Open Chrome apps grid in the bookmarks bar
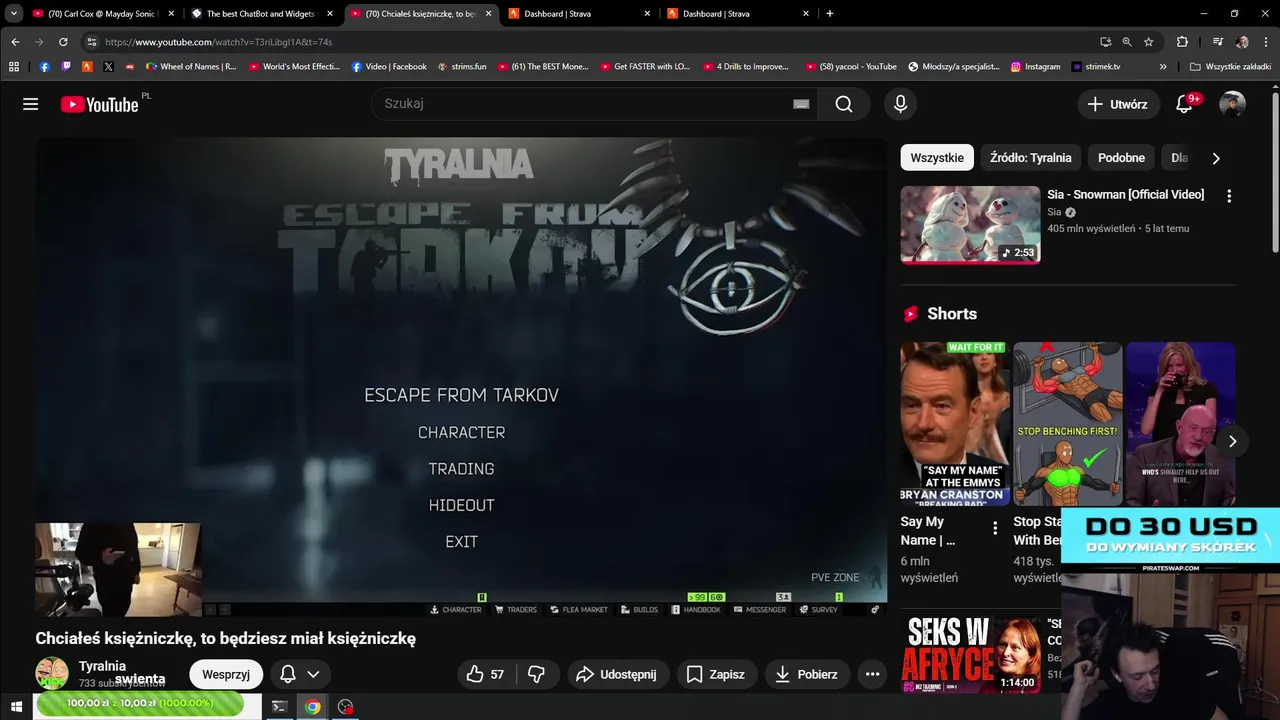 (x=14, y=67)
